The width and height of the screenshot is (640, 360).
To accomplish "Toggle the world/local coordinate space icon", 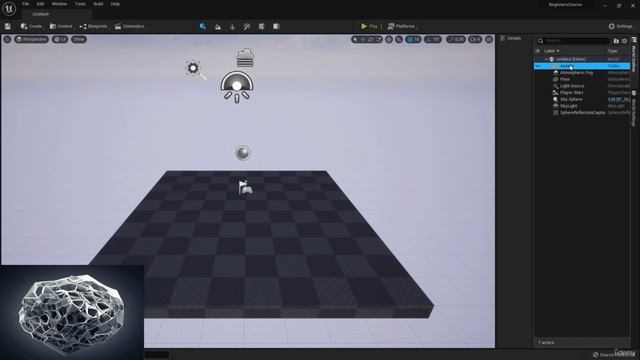I will [x=389, y=40].
